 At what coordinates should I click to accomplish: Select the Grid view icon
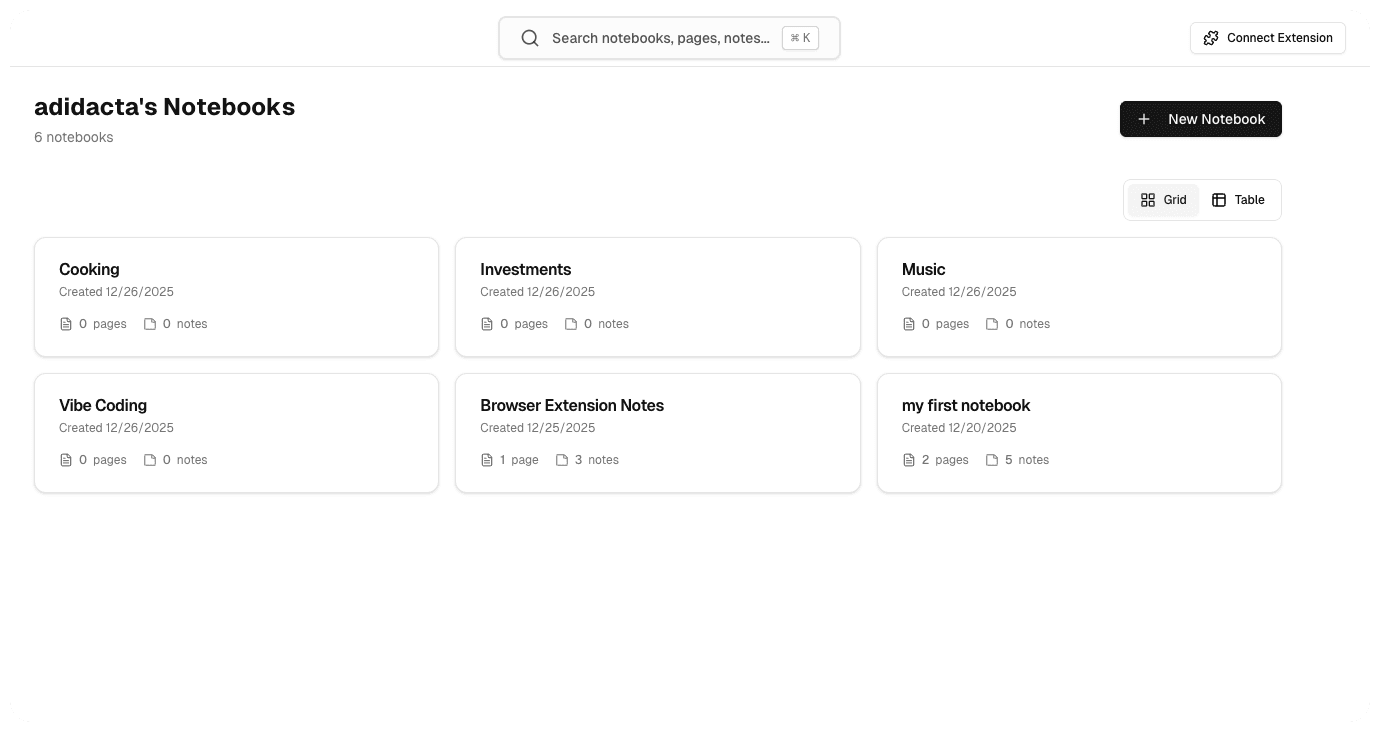tap(1148, 200)
